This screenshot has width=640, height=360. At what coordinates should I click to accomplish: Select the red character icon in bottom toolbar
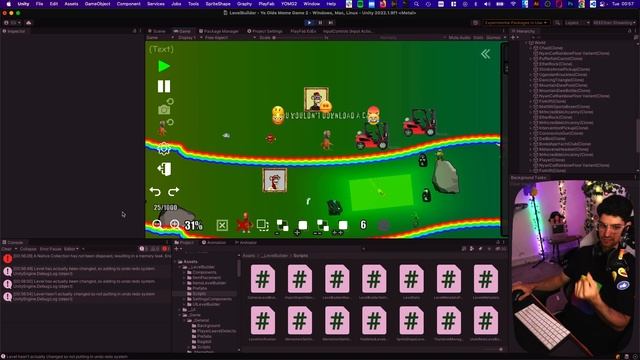coord(244,224)
